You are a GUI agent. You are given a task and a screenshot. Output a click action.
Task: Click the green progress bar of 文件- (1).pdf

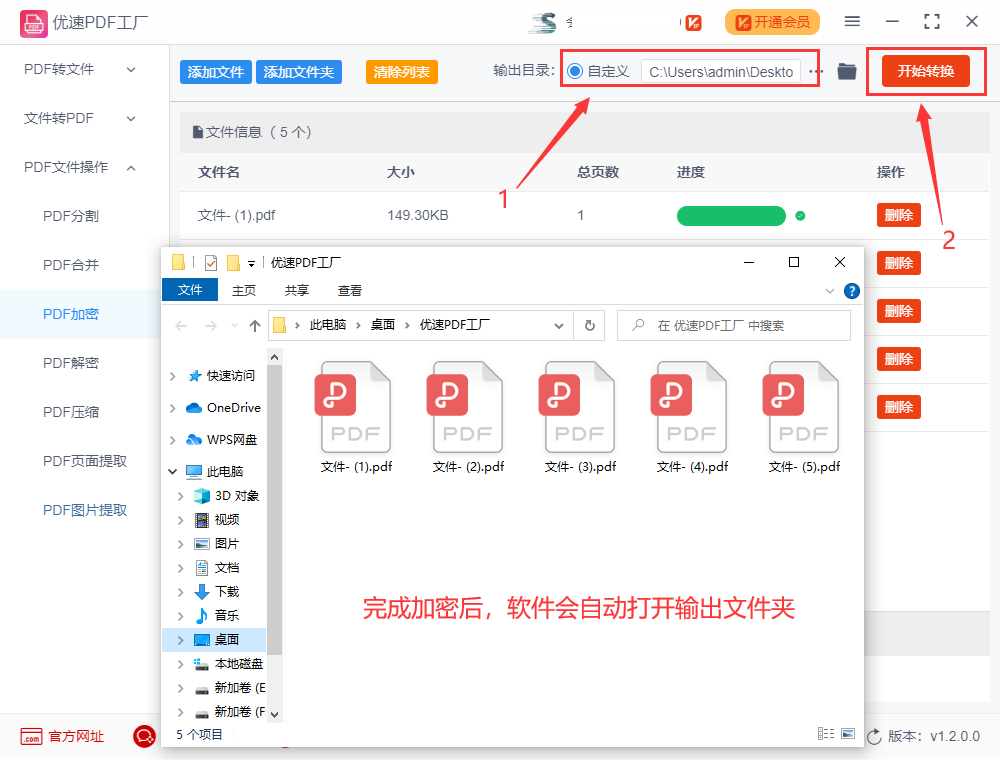click(x=731, y=216)
